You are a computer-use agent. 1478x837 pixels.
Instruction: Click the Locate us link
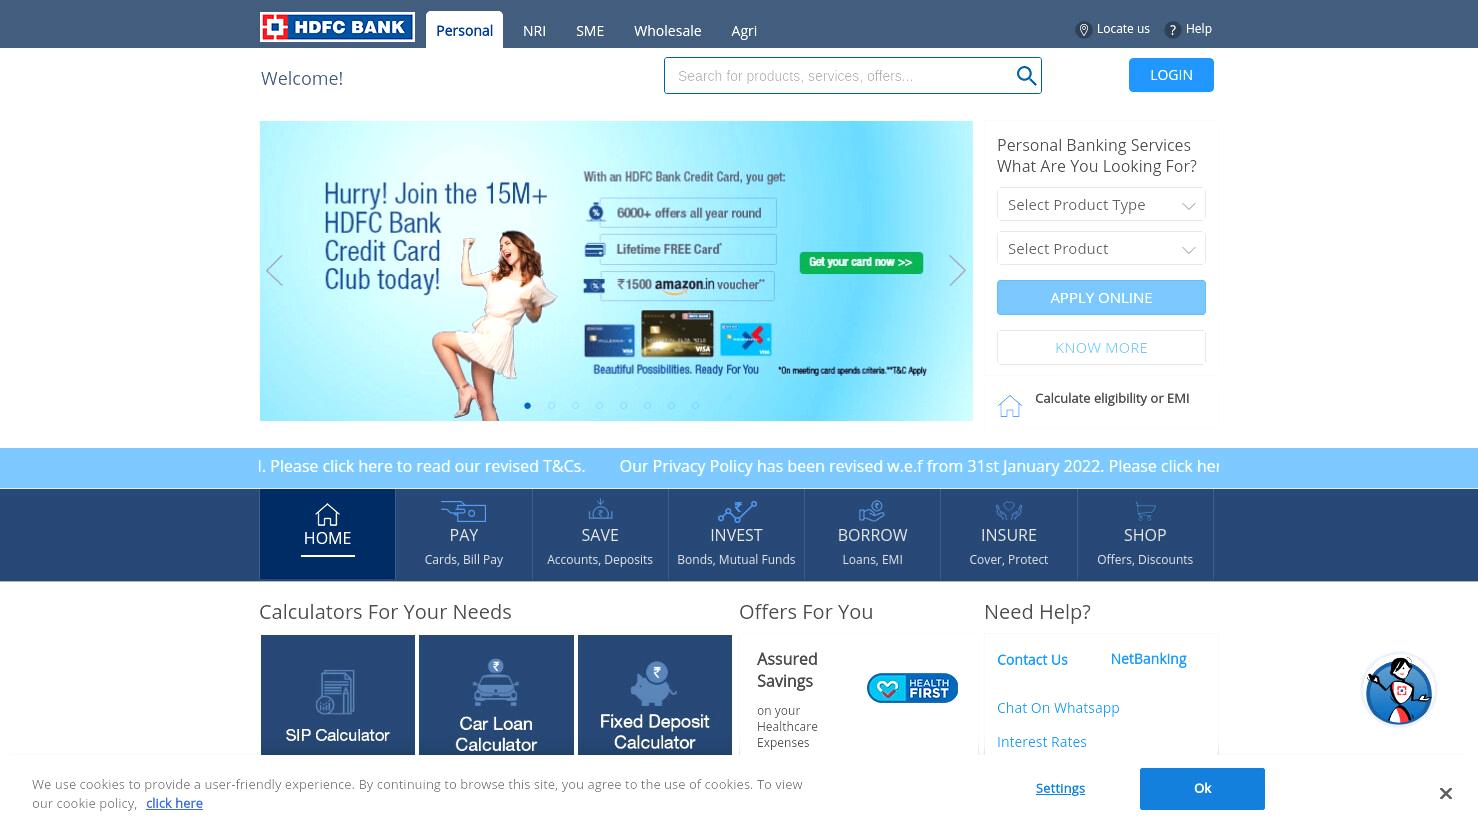[x=1123, y=29]
